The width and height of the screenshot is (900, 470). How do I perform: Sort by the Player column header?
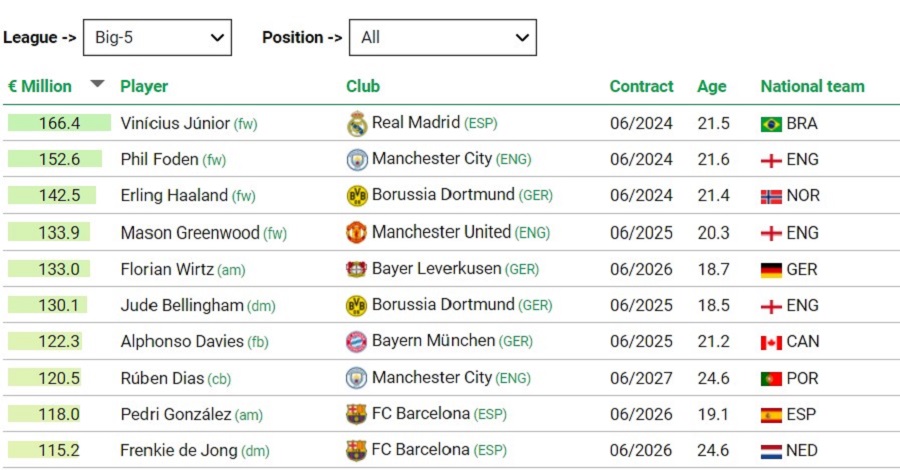(144, 86)
